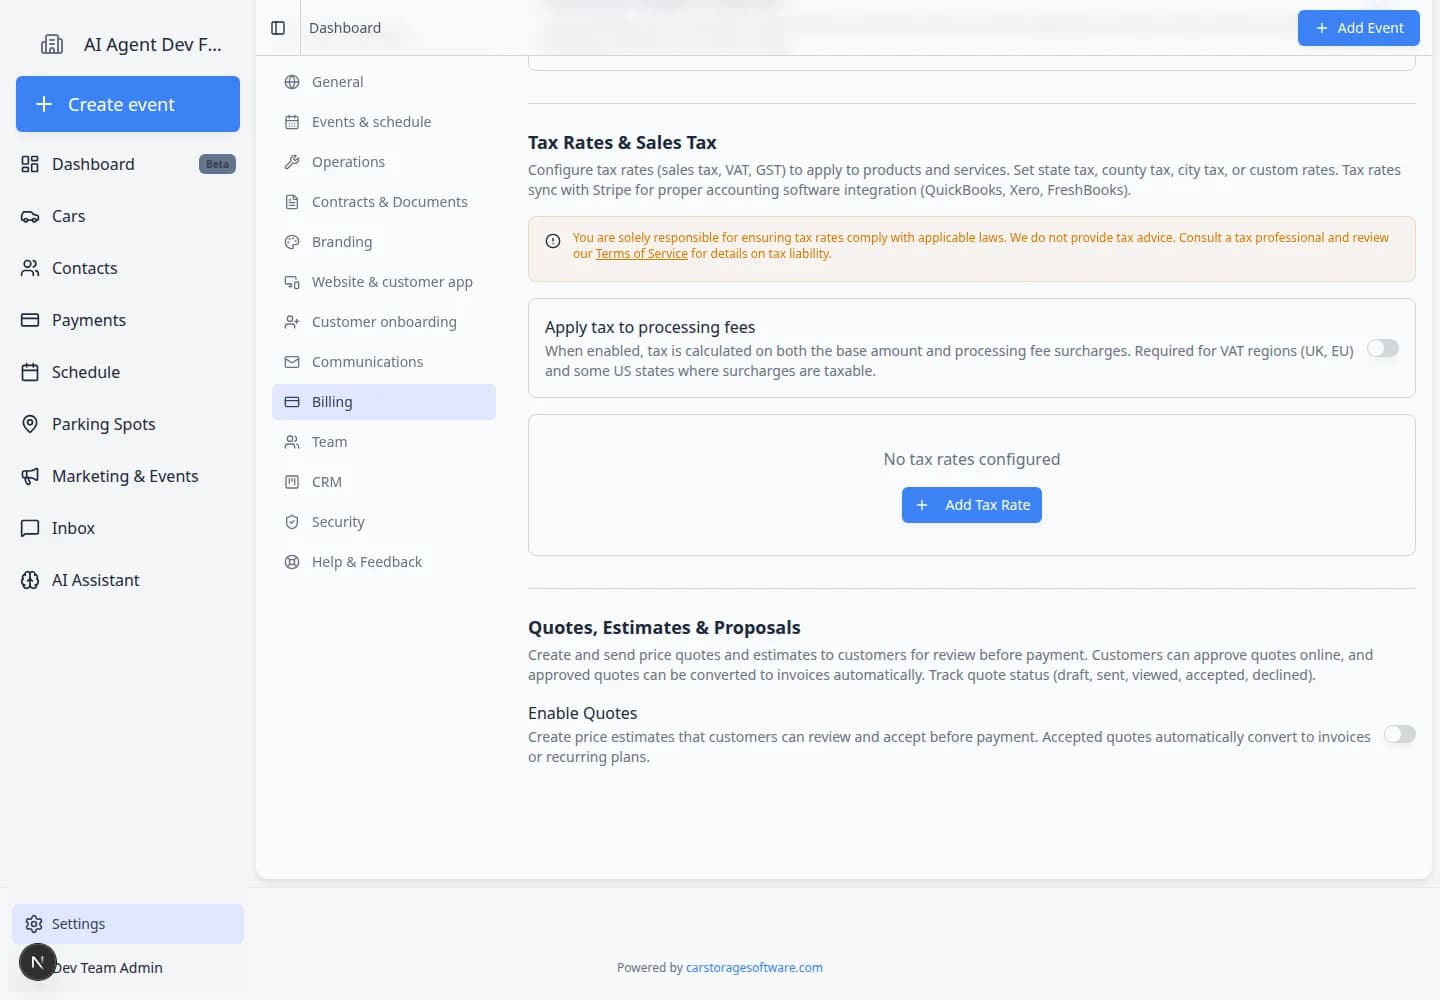Click the Add Event button

1359,28
